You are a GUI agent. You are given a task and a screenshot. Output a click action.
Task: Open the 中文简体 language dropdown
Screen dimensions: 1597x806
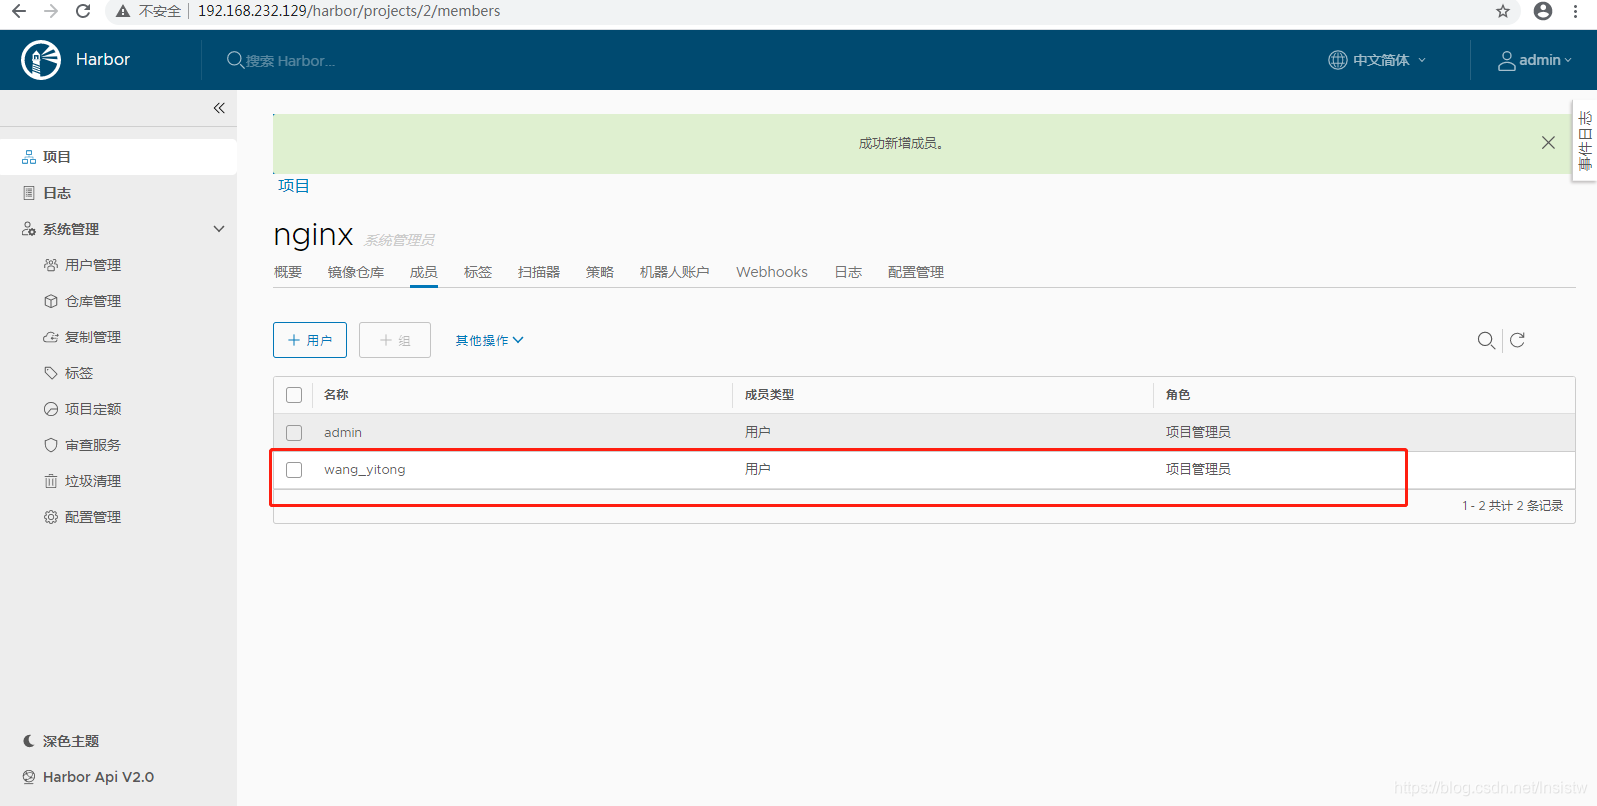click(1377, 60)
